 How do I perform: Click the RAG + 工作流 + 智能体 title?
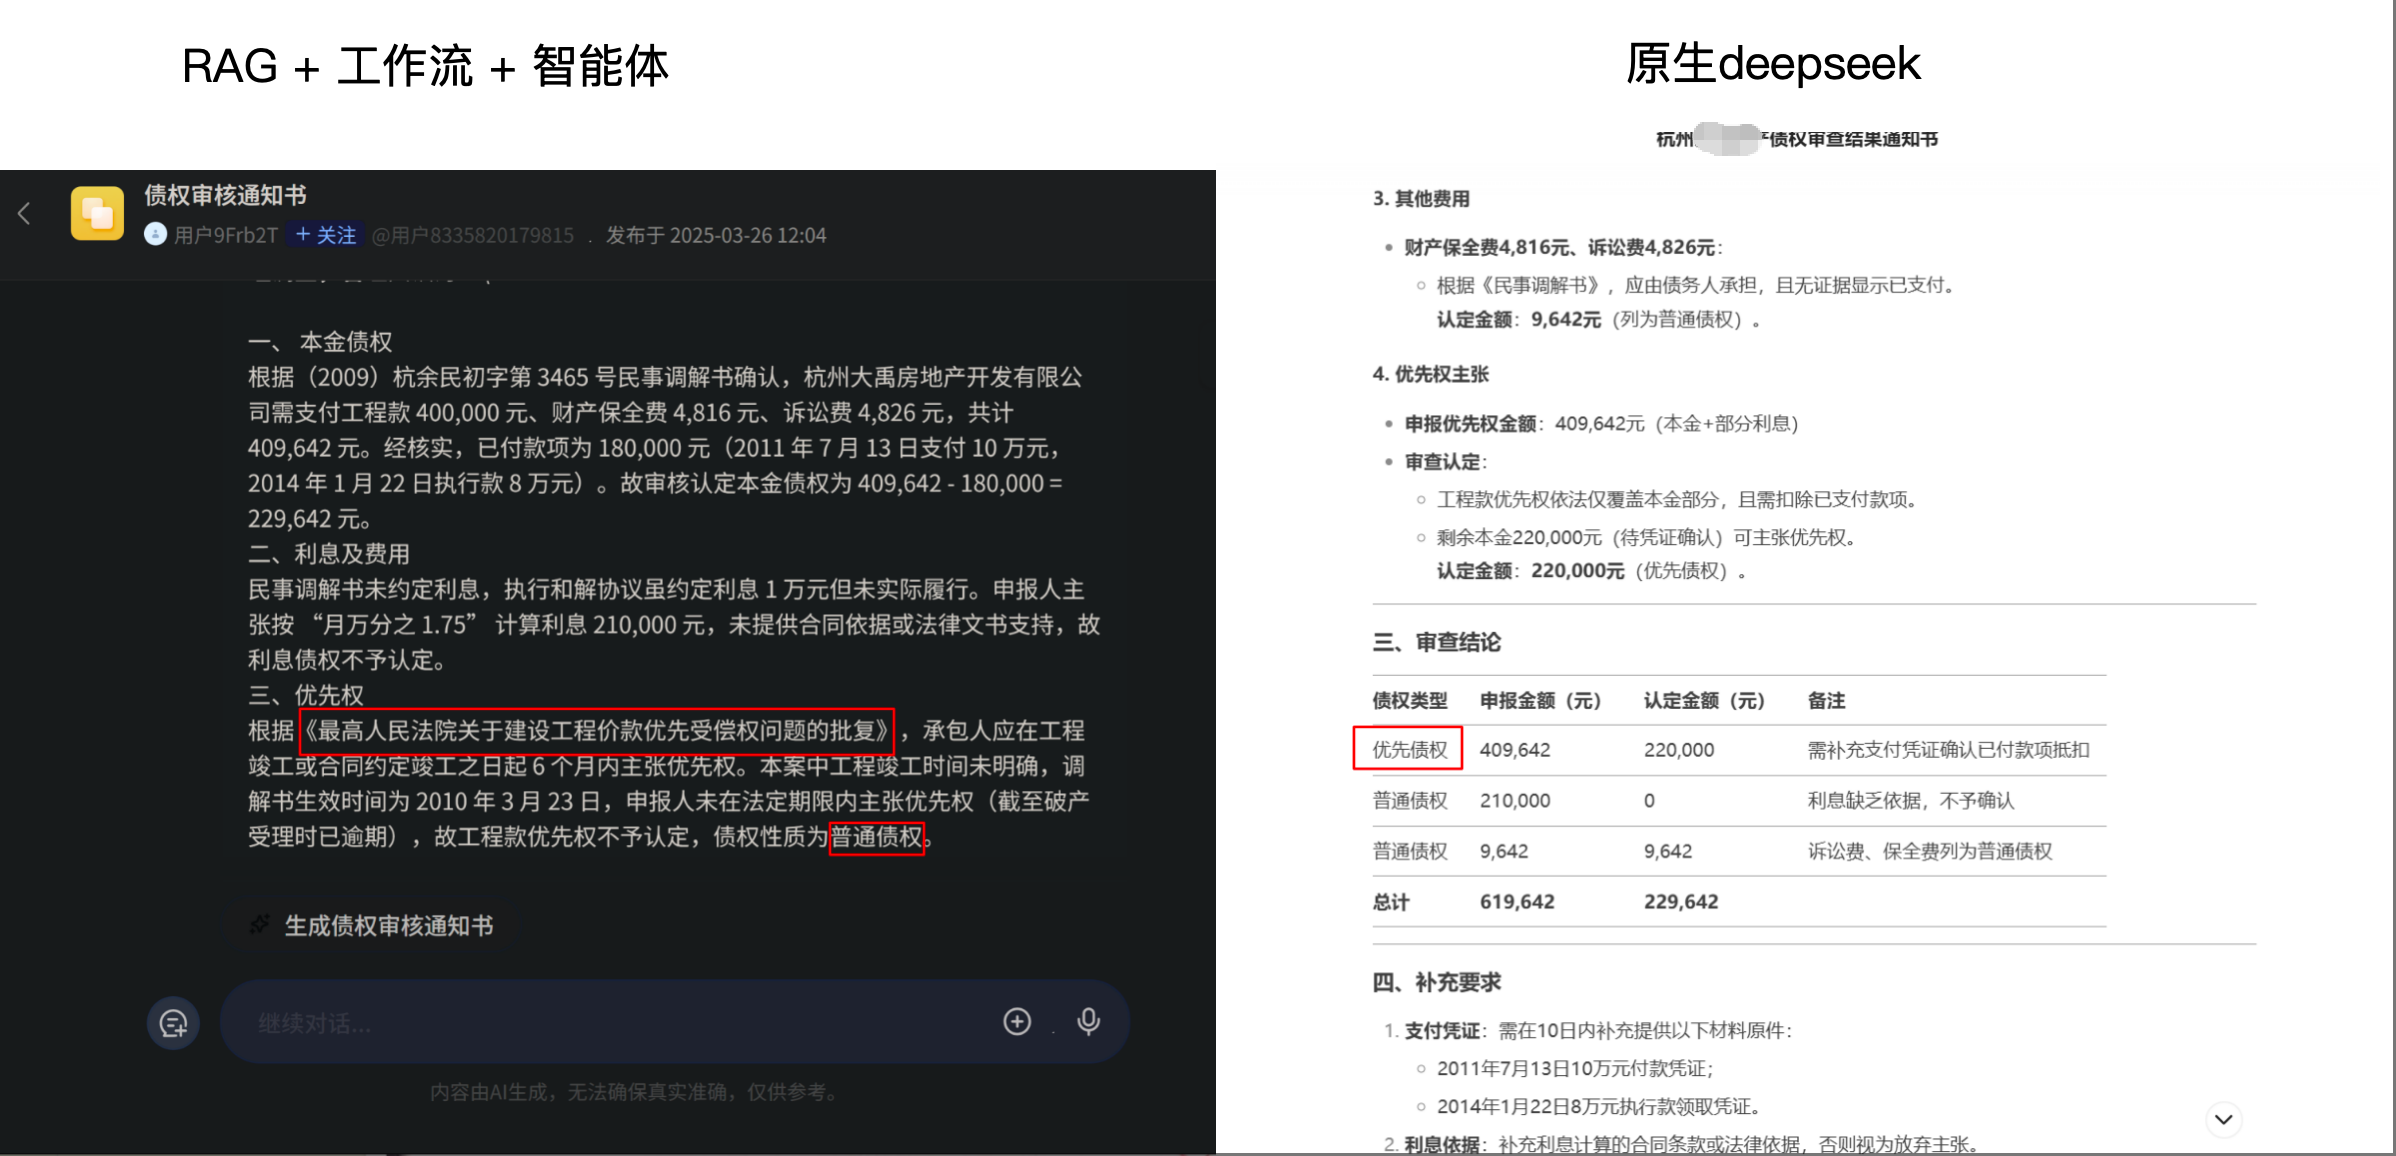coord(425,66)
